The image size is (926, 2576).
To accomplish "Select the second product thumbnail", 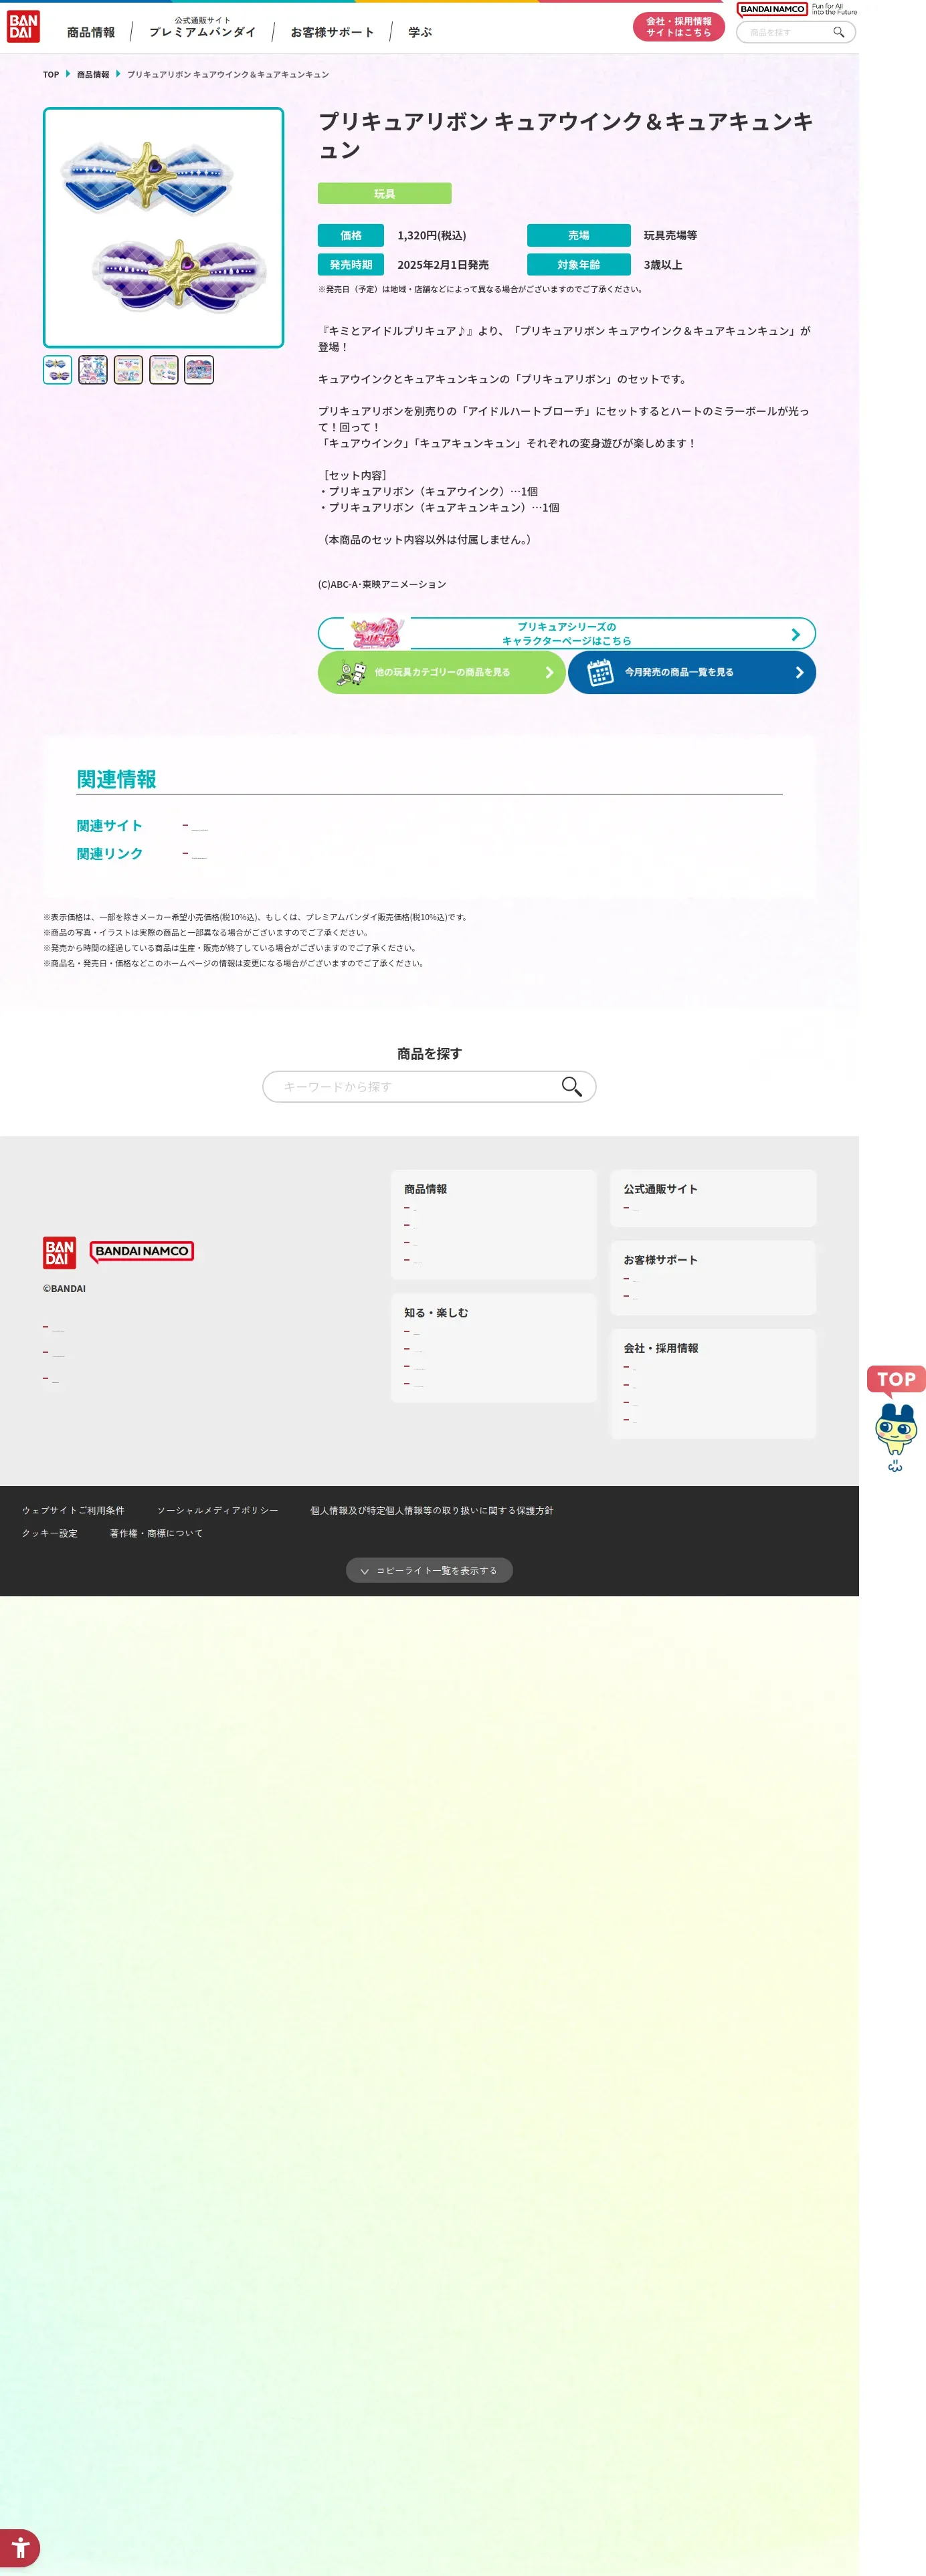I will [93, 370].
